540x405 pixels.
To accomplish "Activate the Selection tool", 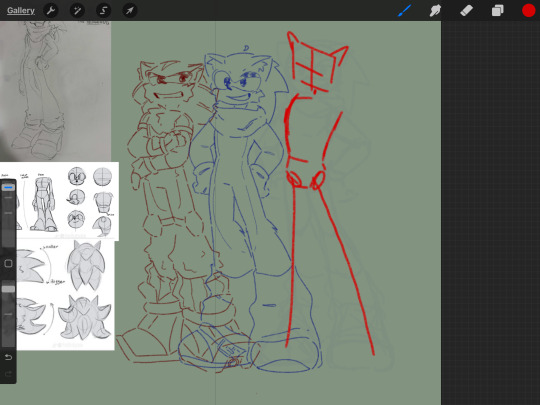I will pos(103,11).
